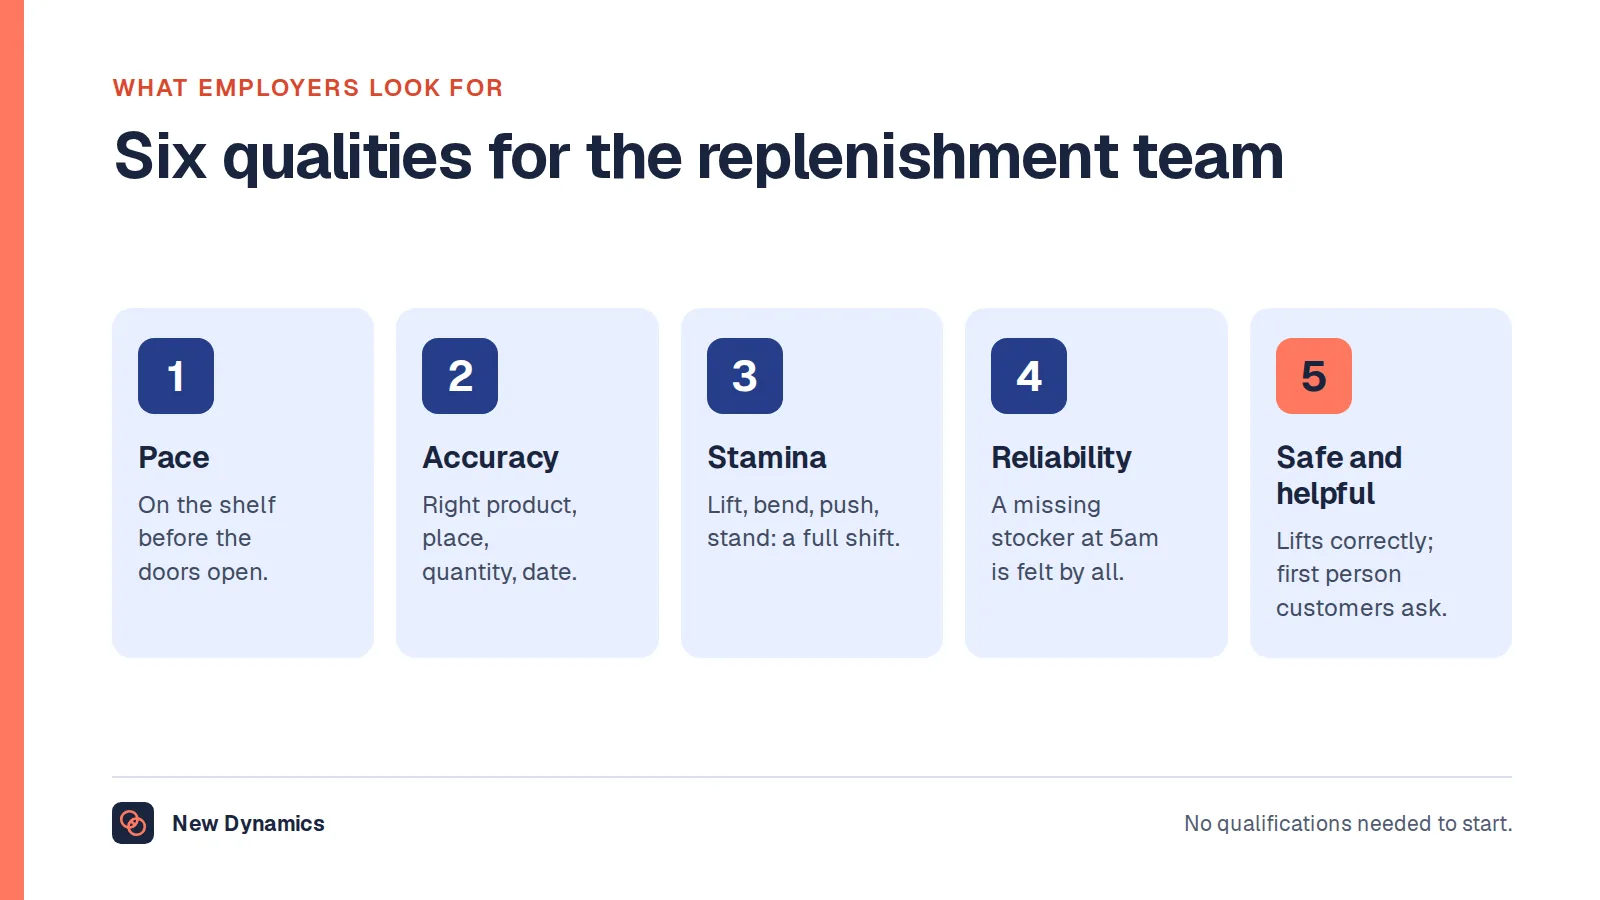Select the Safe and helpful heading
The height and width of the screenshot is (900, 1600).
(1339, 475)
